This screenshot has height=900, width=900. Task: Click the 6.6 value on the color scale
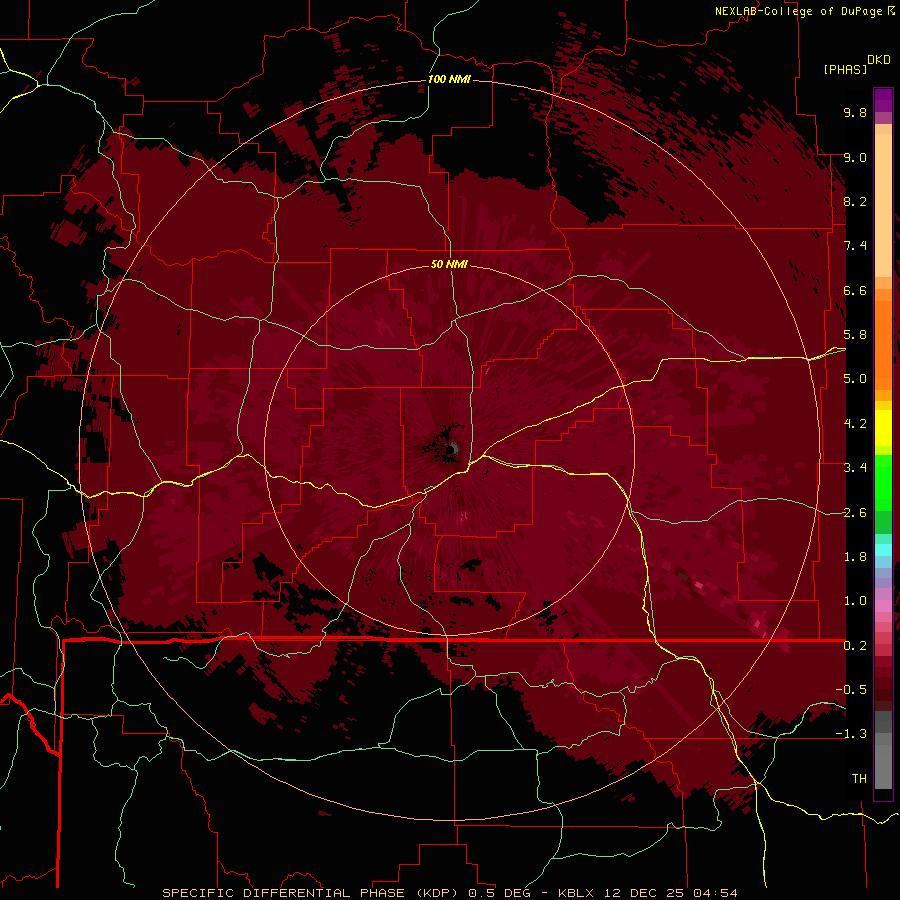[855, 290]
